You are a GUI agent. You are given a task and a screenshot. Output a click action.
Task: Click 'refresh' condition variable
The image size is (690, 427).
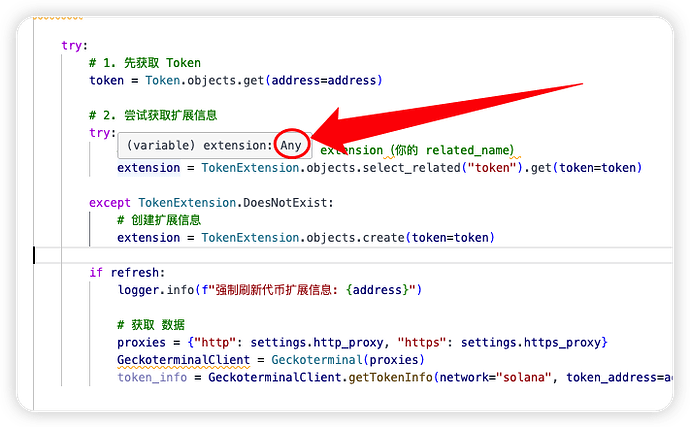click(135, 272)
